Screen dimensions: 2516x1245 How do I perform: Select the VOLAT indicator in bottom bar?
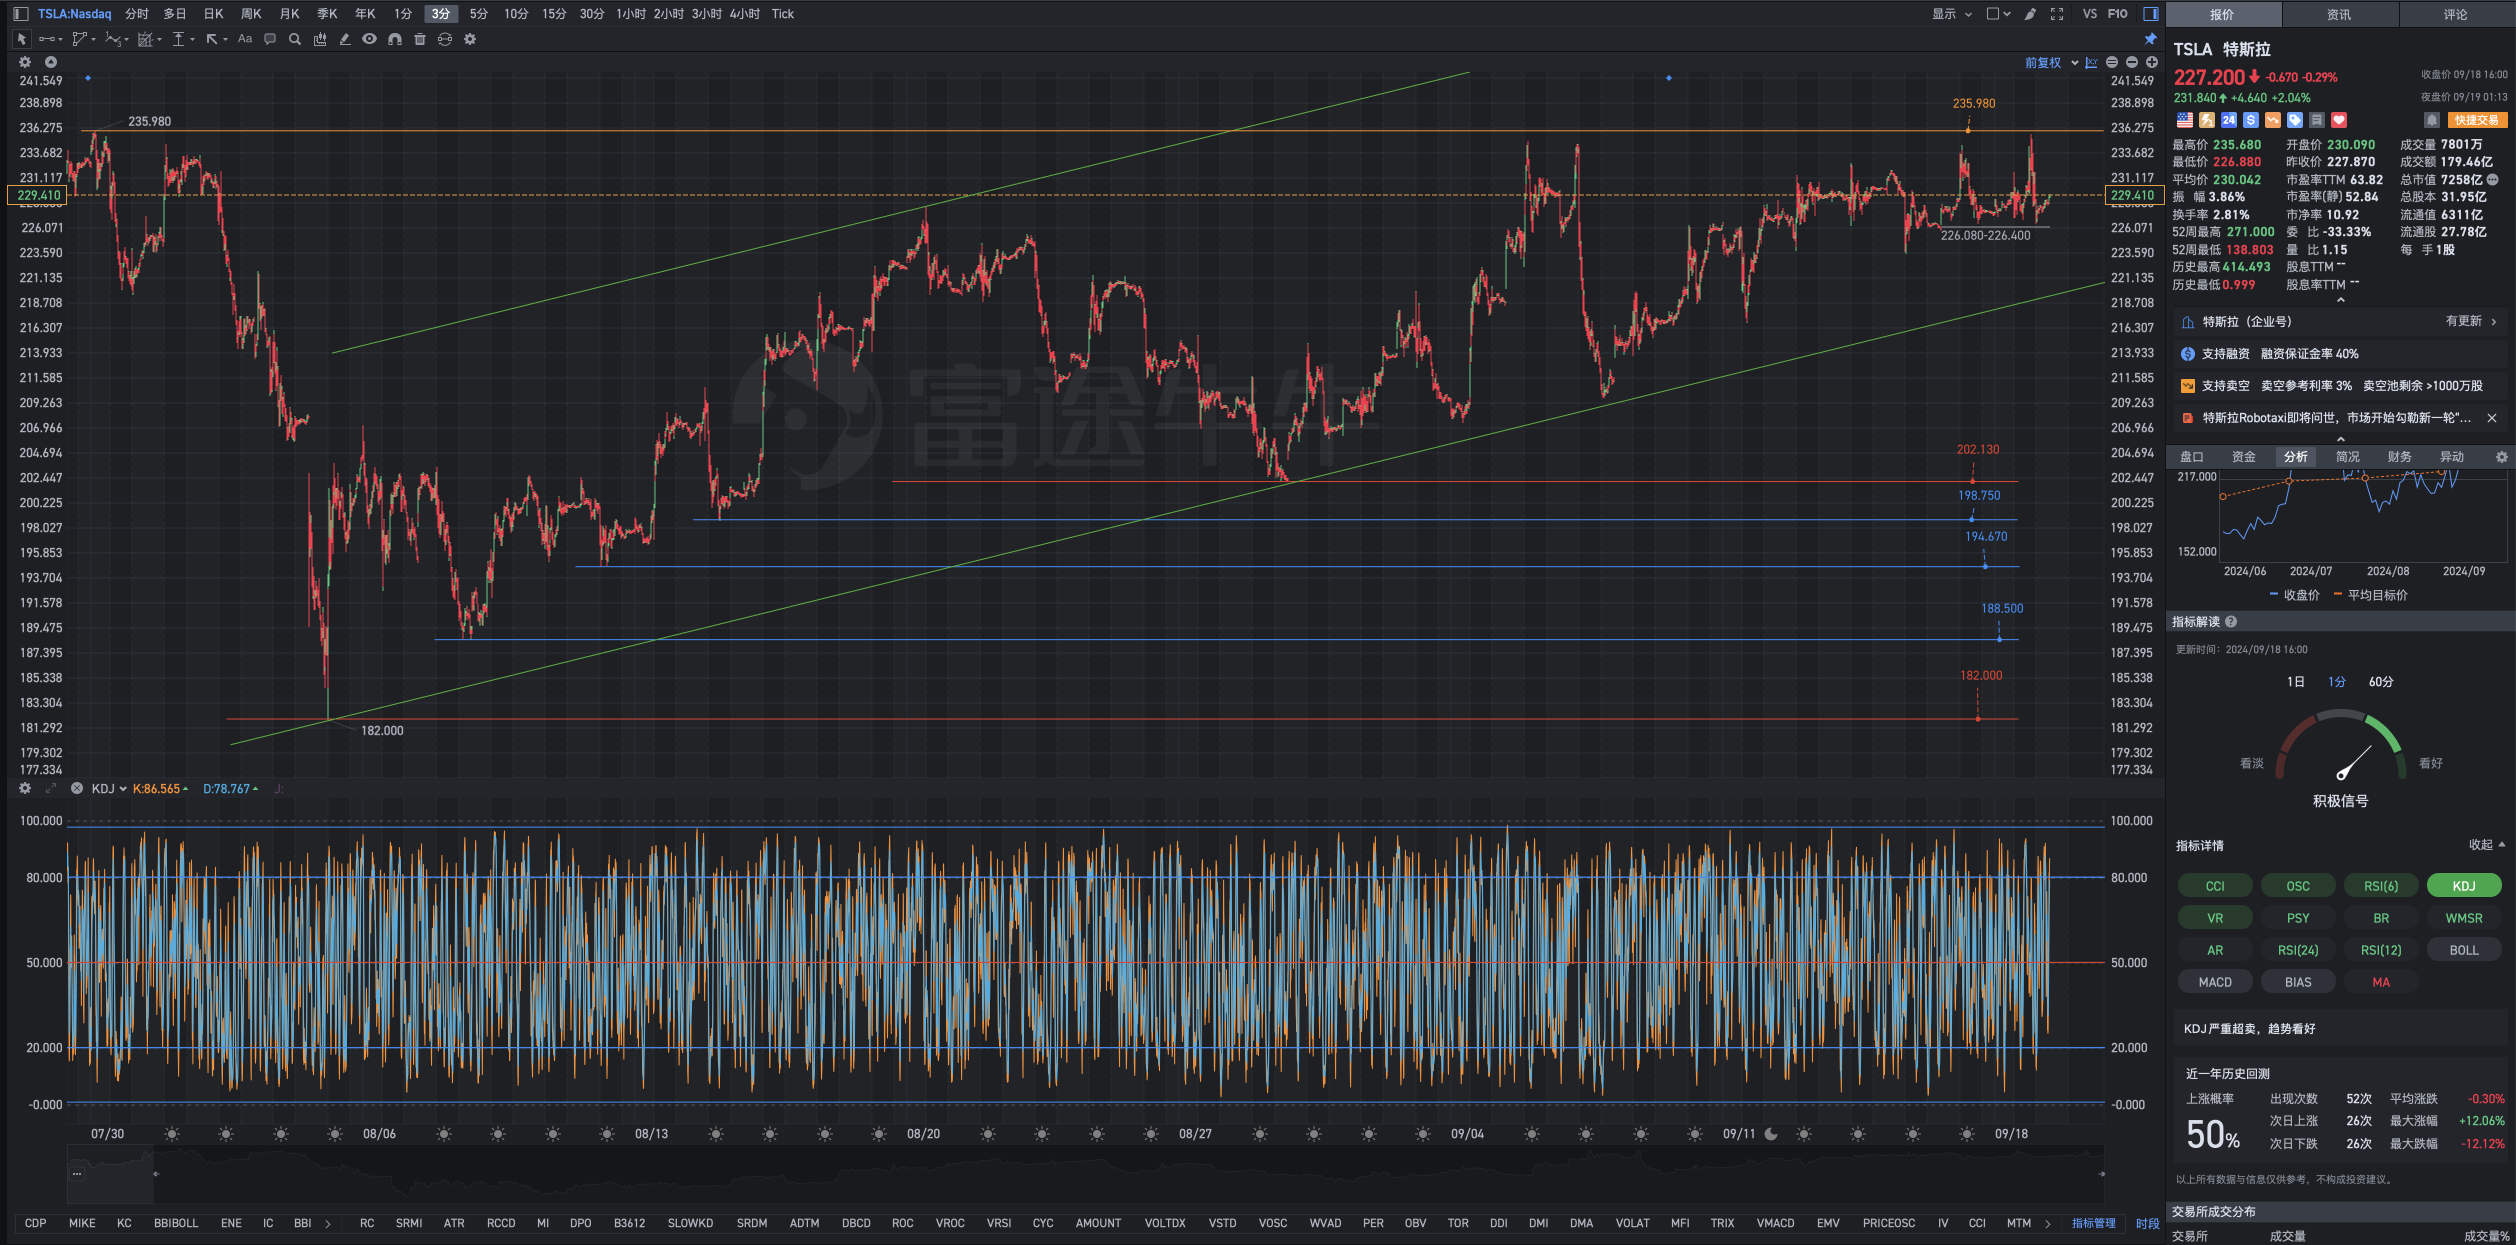1632,1223
